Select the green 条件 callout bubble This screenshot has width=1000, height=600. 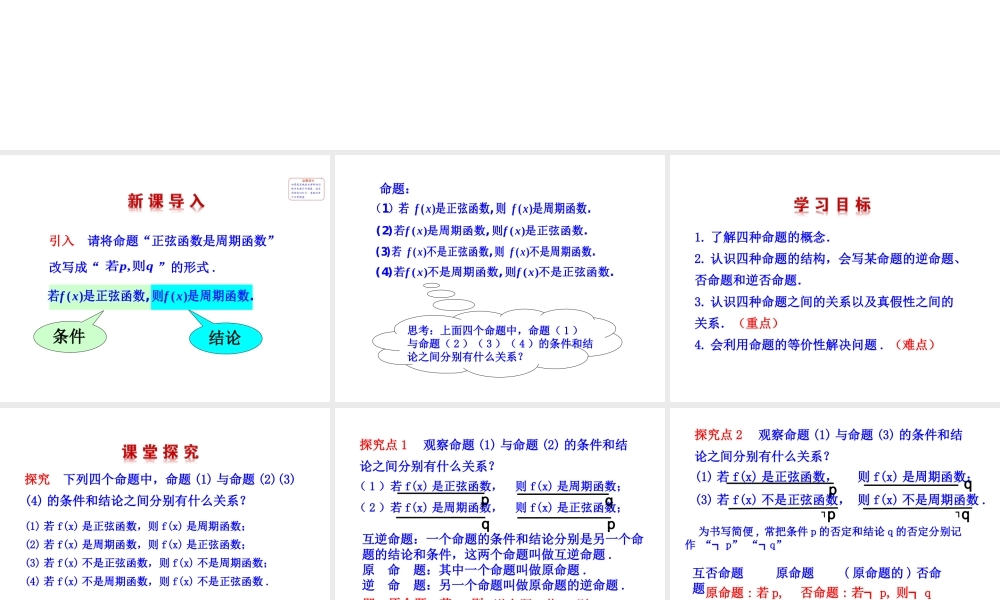(x=70, y=336)
